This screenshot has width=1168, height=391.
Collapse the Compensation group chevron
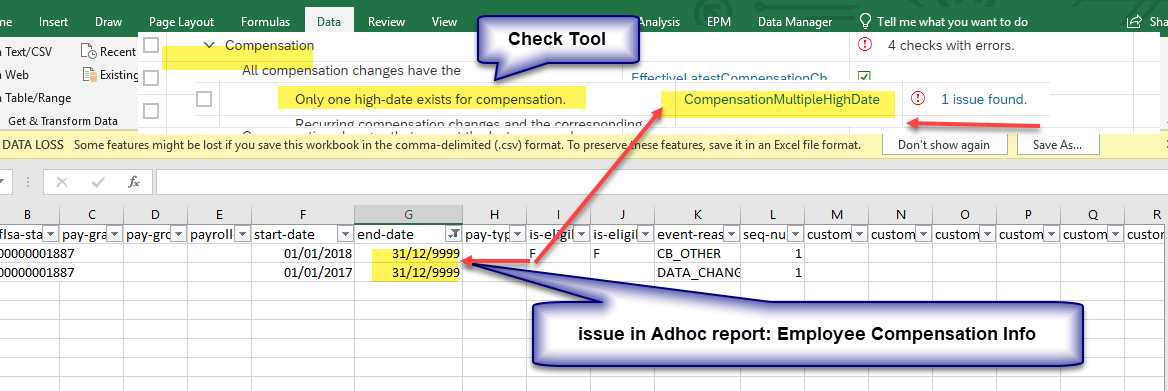pyautogui.click(x=209, y=45)
